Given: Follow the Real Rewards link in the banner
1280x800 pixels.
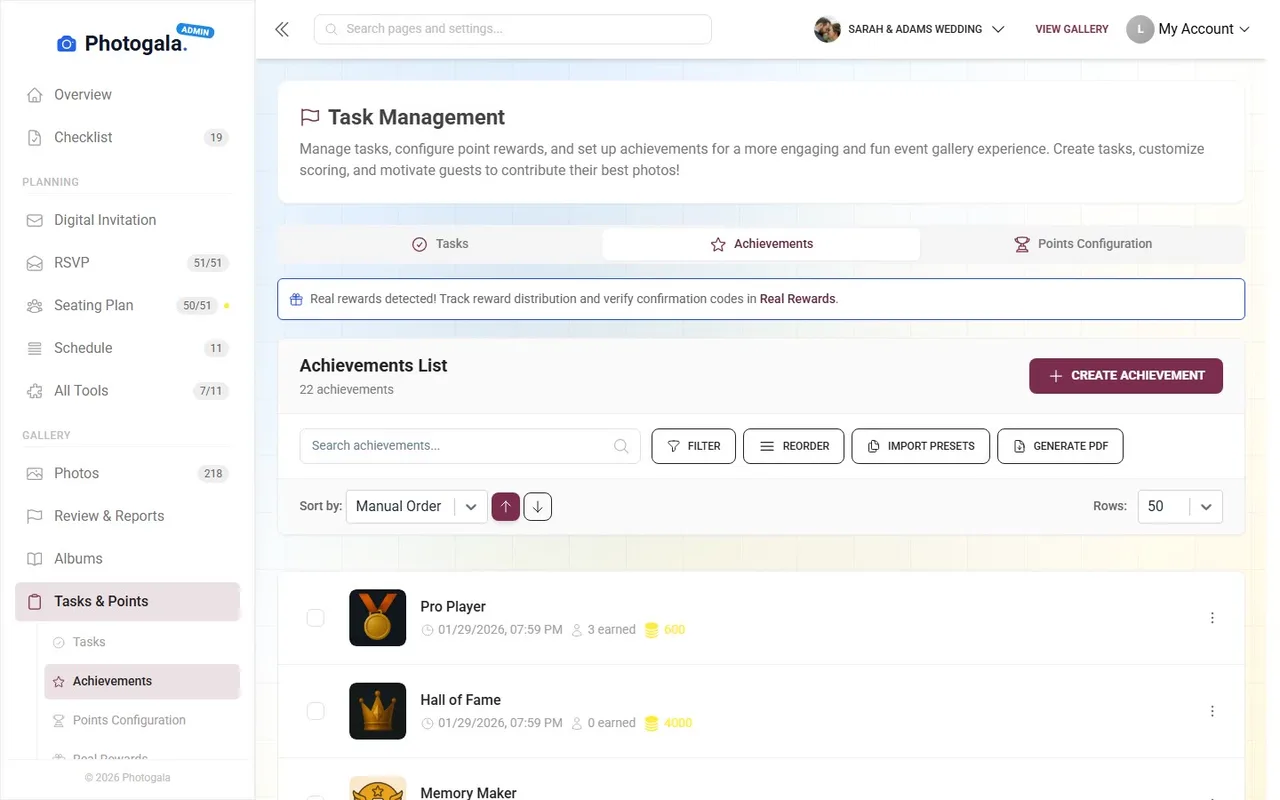Looking at the screenshot, I should 797,299.
